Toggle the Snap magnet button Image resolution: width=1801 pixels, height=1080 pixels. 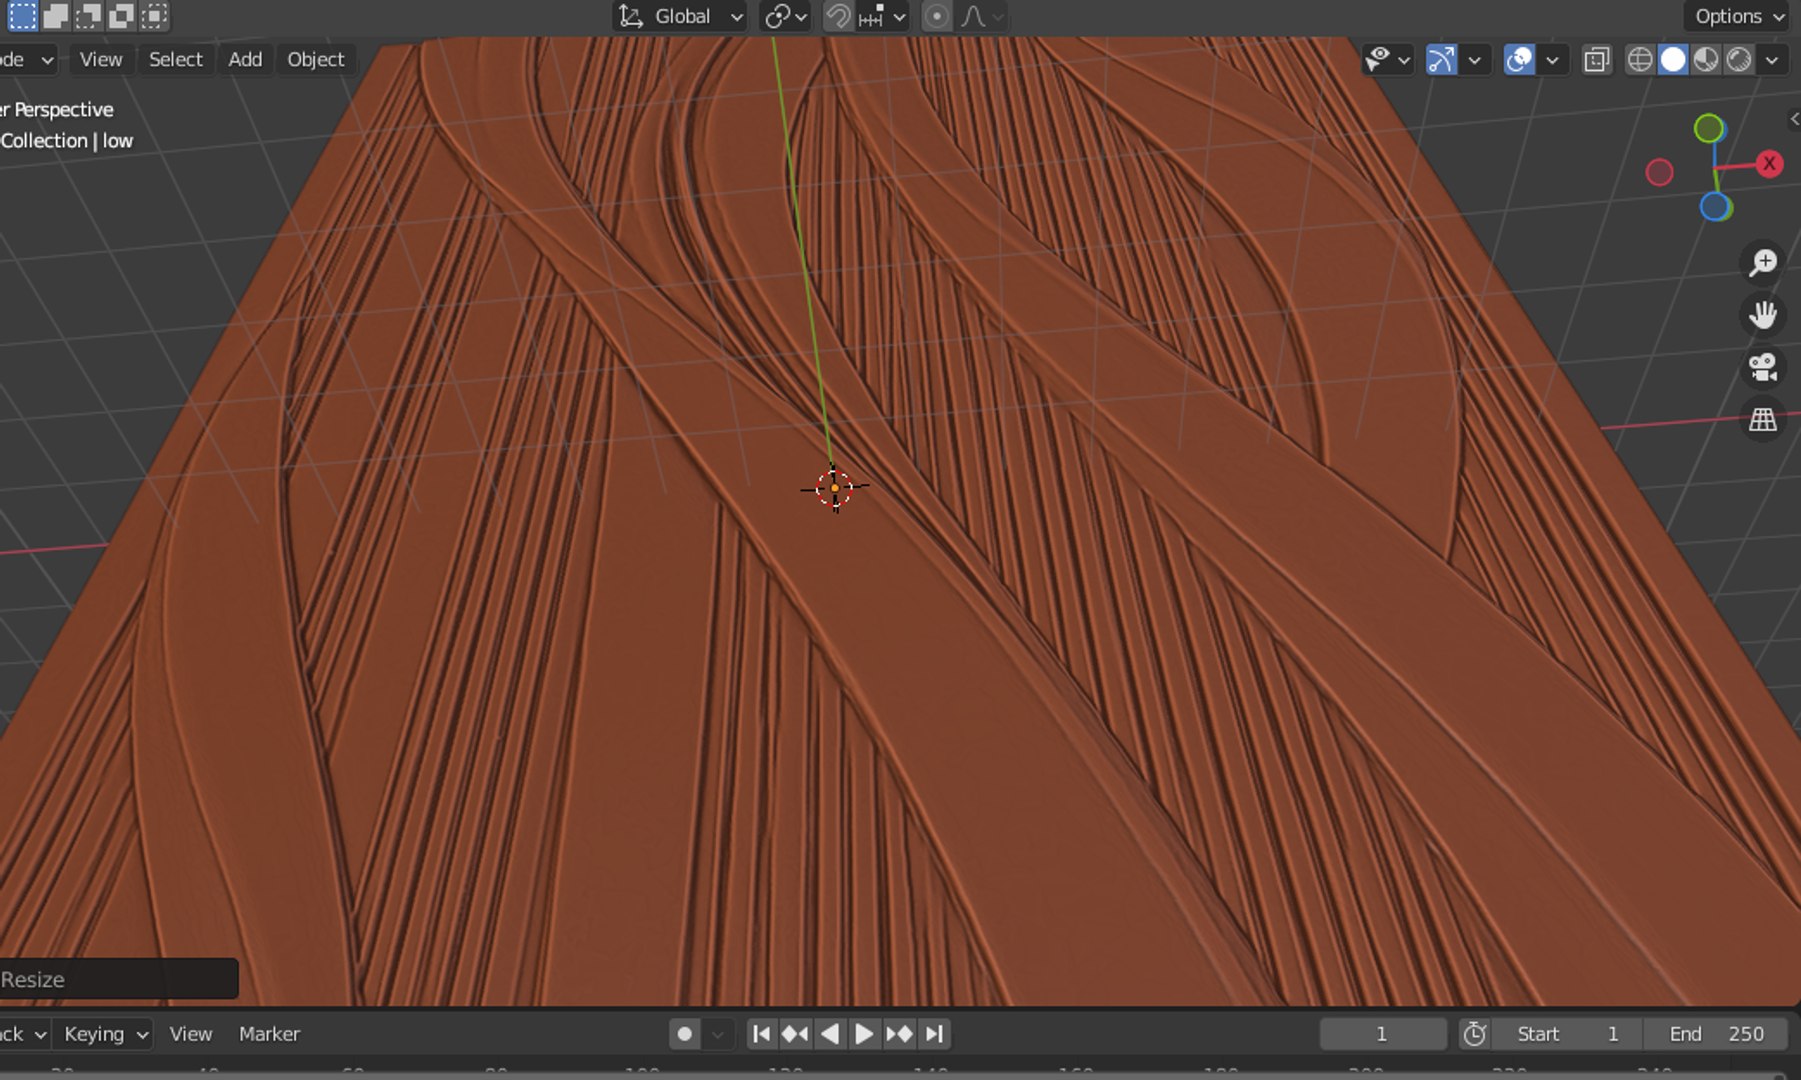point(838,16)
